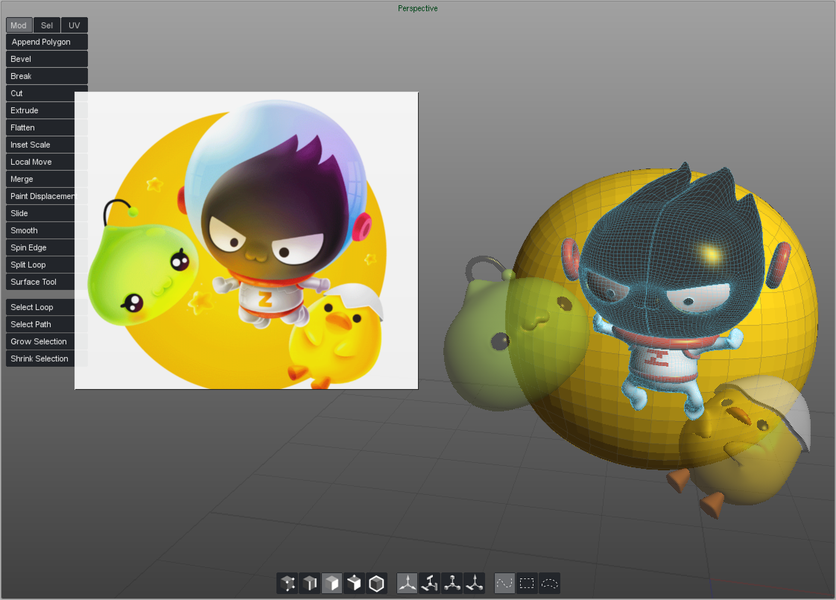Screen dimensions: 836x600
Task: Choose the Inset Scale tool
Action: [x=41, y=145]
